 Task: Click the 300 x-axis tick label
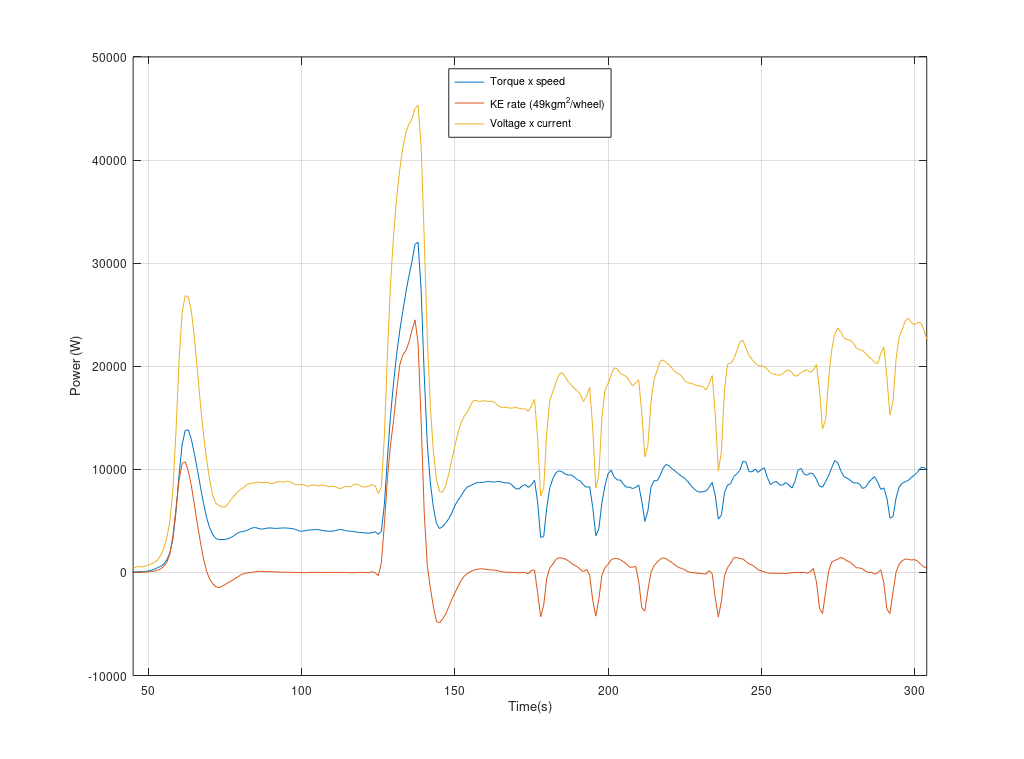[914, 691]
